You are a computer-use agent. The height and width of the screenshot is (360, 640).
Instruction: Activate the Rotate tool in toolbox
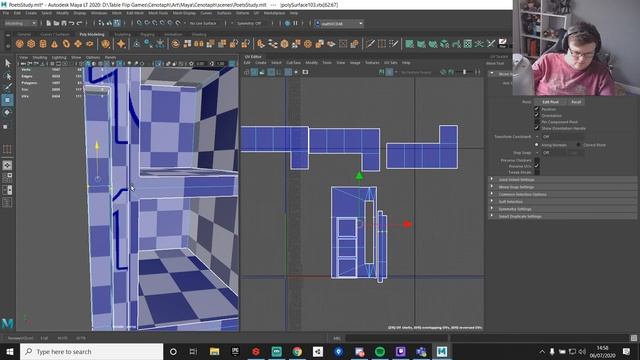[7, 112]
